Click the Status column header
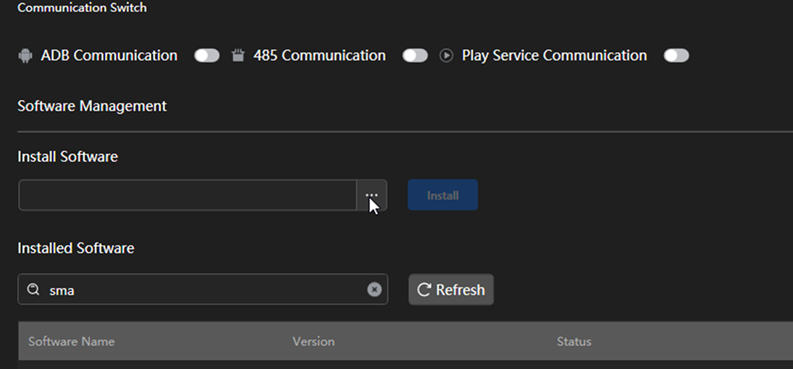 tap(574, 342)
